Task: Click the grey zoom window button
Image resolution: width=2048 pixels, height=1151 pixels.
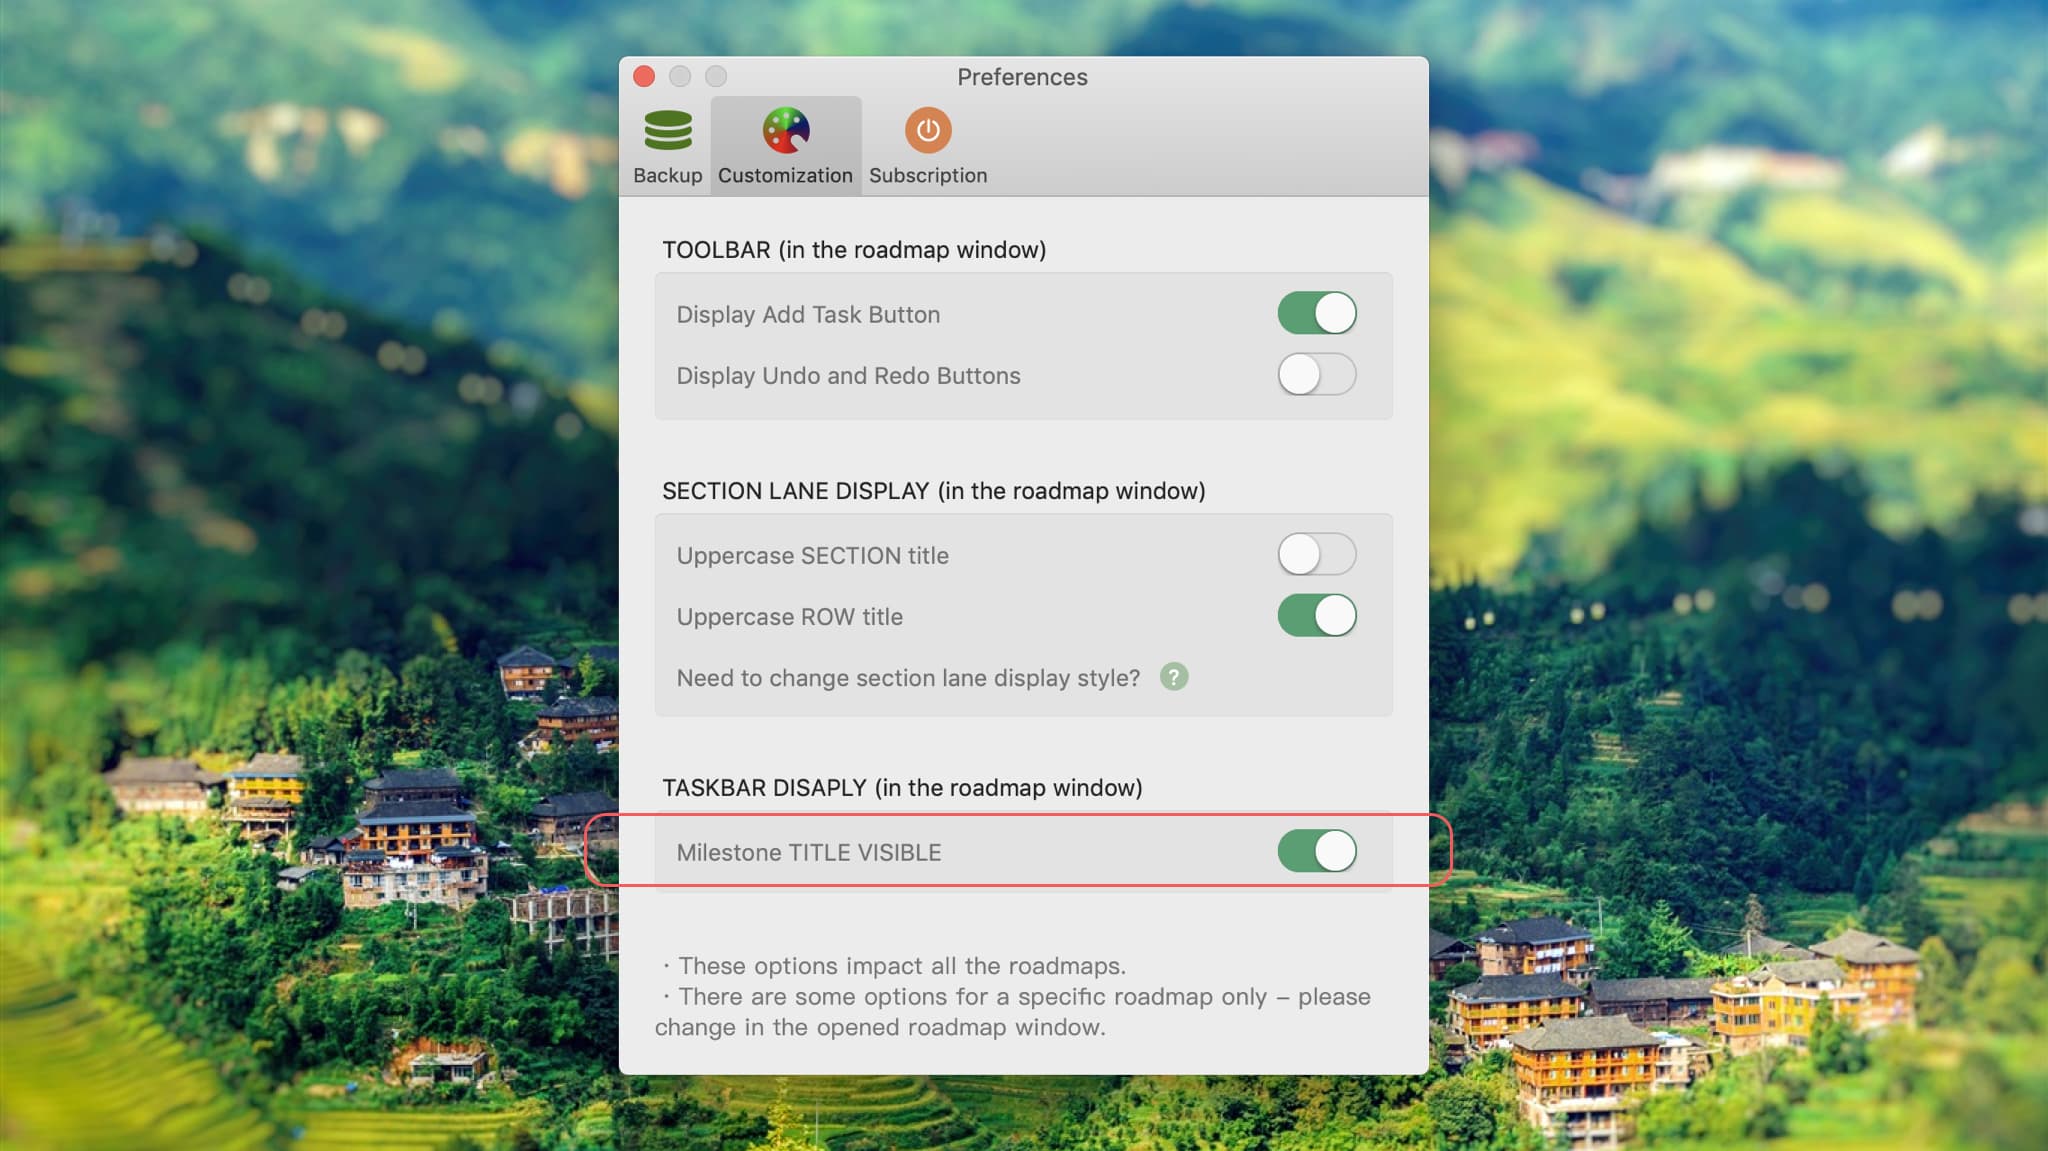Action: (x=716, y=76)
